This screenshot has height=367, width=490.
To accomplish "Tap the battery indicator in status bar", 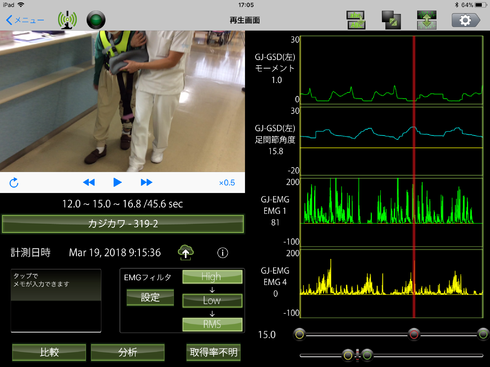I will (481, 5).
